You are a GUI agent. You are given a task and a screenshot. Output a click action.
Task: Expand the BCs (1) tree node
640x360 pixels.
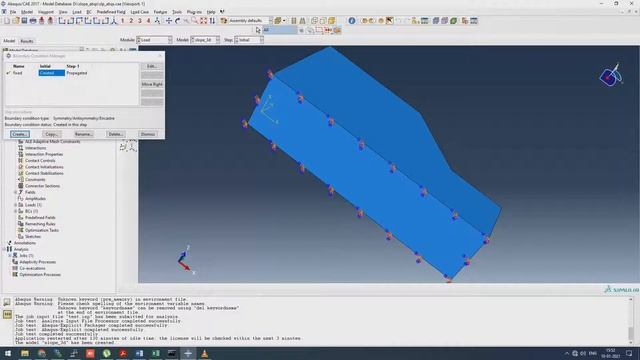16,211
